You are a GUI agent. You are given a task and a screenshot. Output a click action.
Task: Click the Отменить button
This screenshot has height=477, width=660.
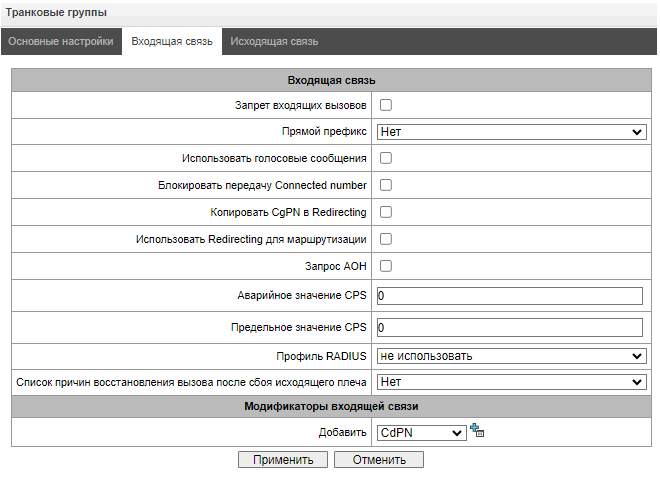[378, 460]
